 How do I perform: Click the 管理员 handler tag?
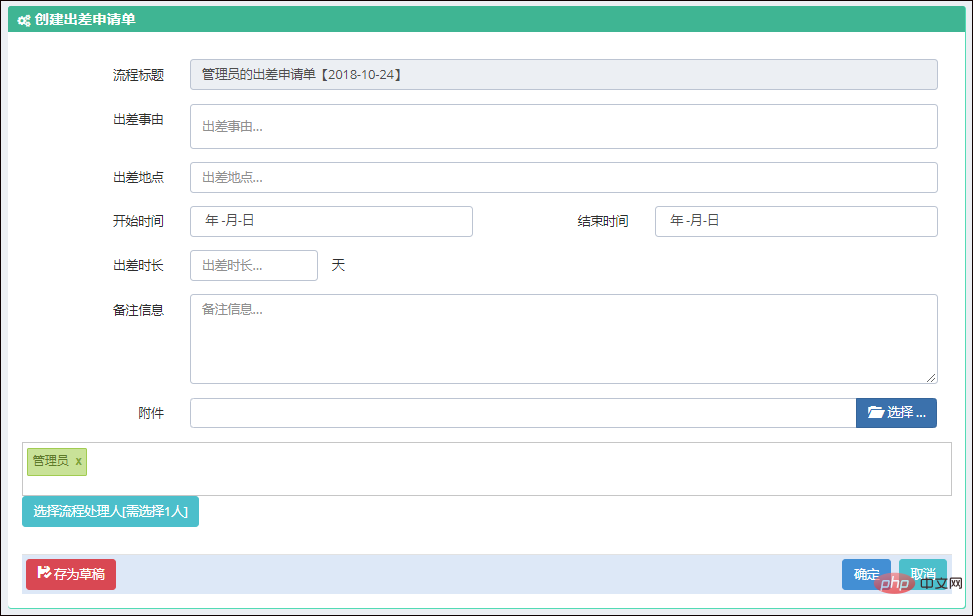tap(57, 462)
